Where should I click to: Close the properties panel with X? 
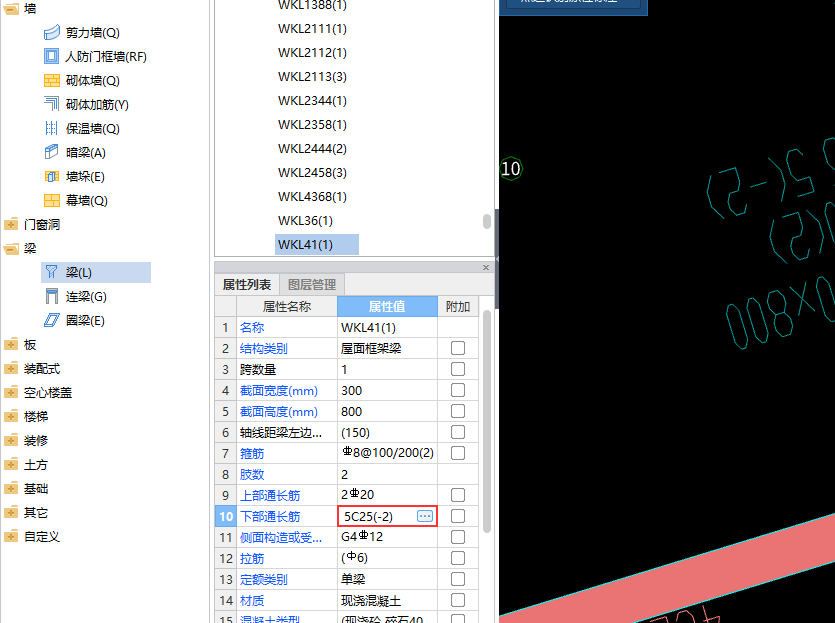tap(486, 267)
